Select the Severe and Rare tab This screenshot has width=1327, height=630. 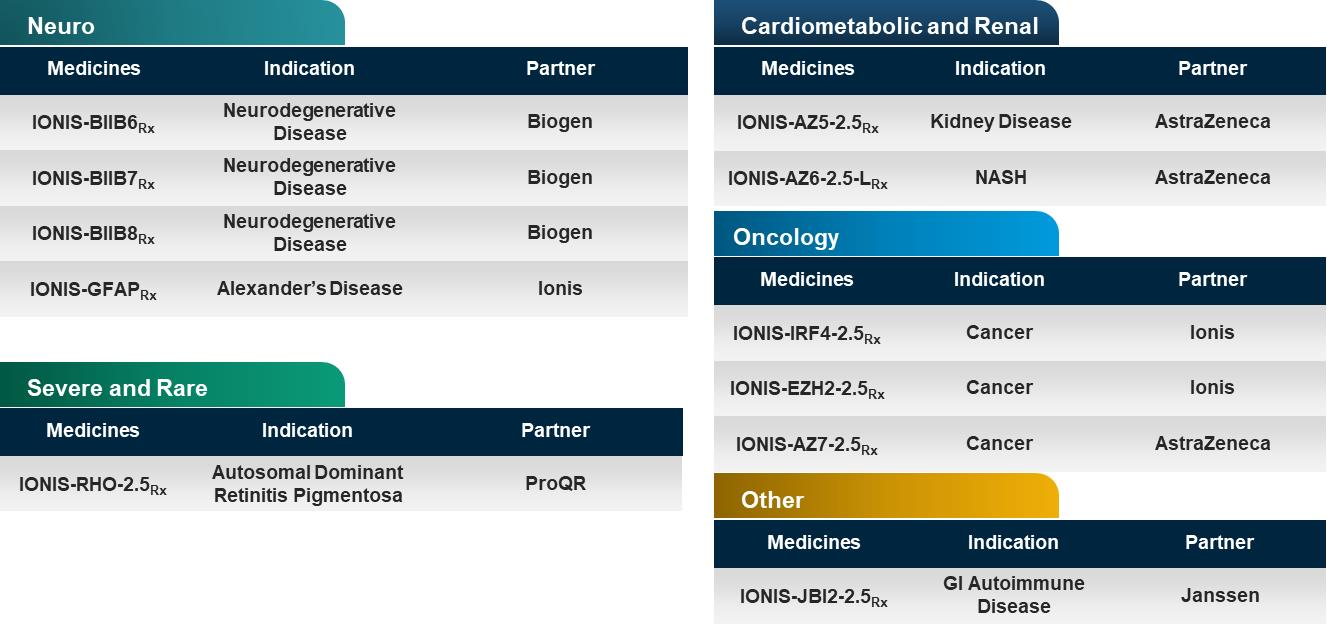click(117, 388)
